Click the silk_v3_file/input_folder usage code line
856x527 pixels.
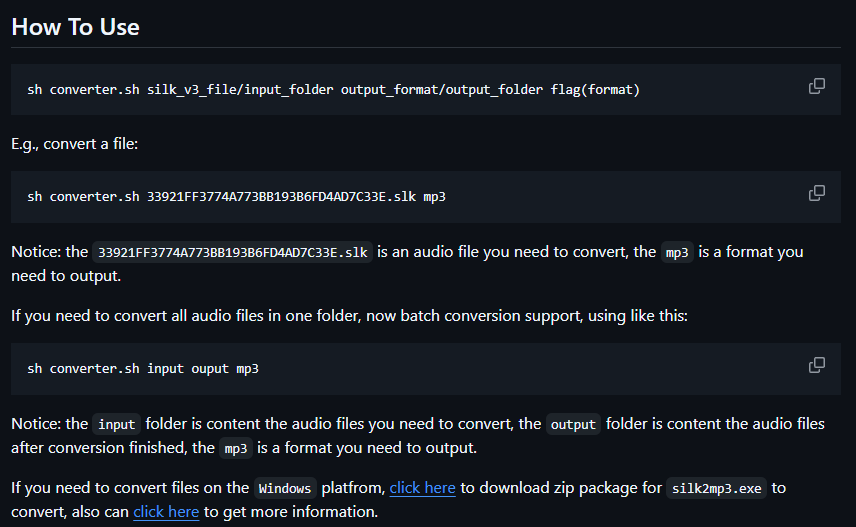[x=334, y=90]
